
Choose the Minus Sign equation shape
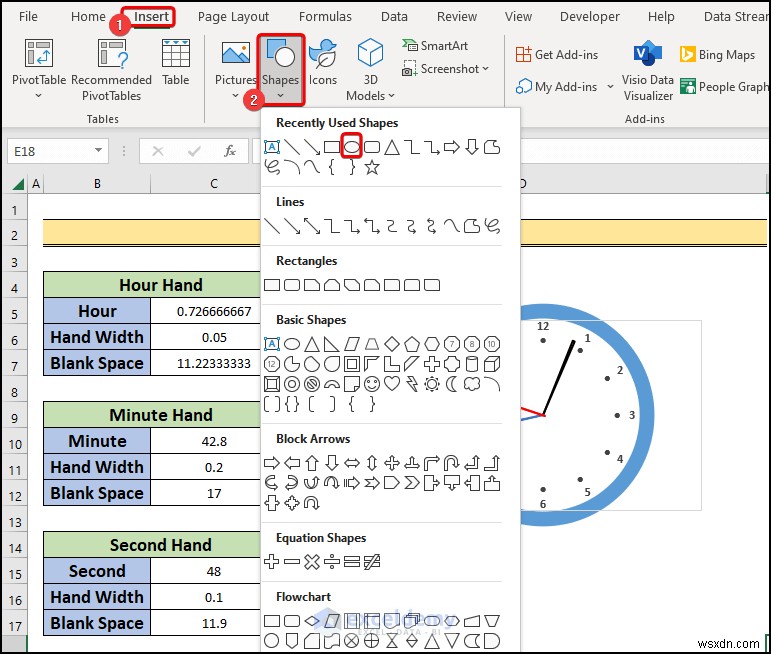pos(292,562)
